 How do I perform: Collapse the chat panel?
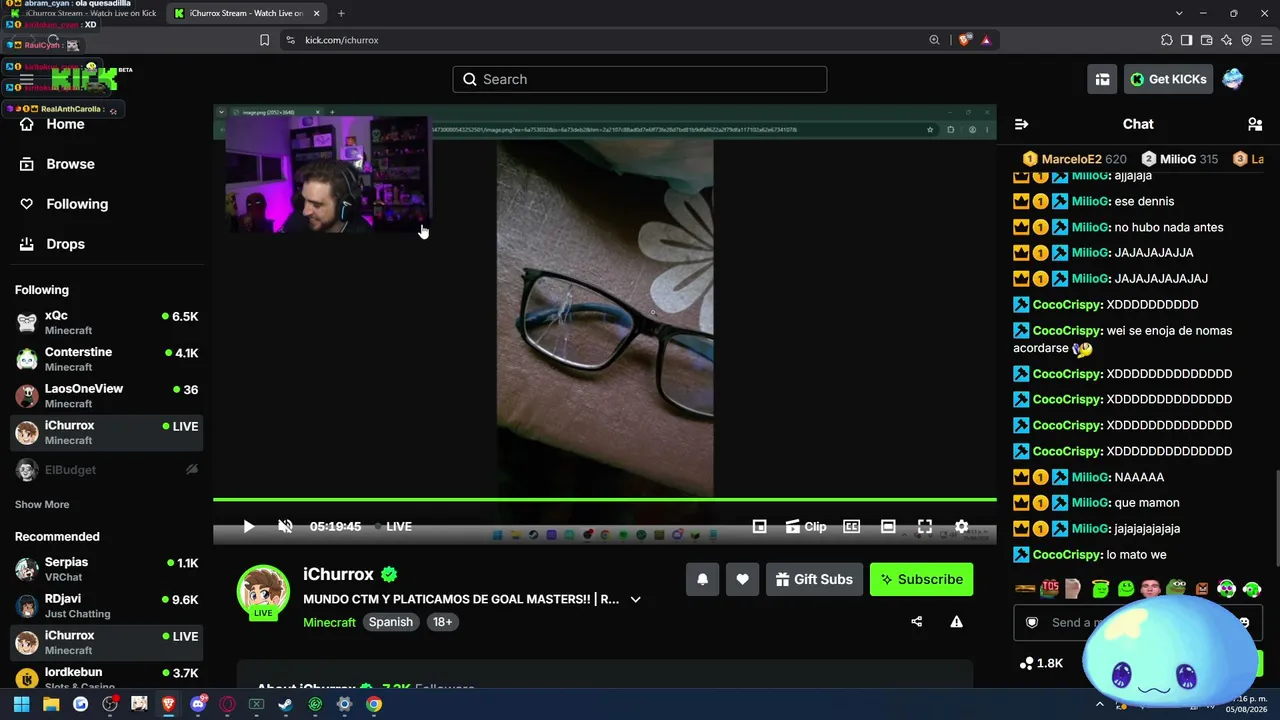(1021, 124)
